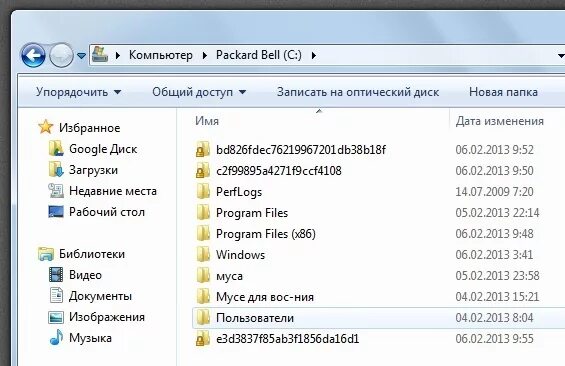The image size is (565, 366).
Task: Click the grayed Forward navigation button
Action: click(61, 55)
